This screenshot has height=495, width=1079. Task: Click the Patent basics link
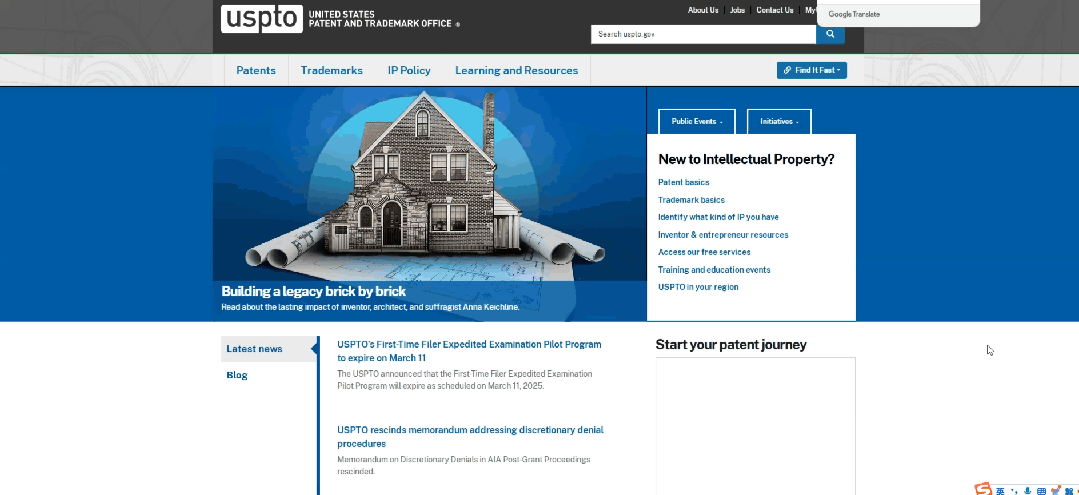[683, 182]
